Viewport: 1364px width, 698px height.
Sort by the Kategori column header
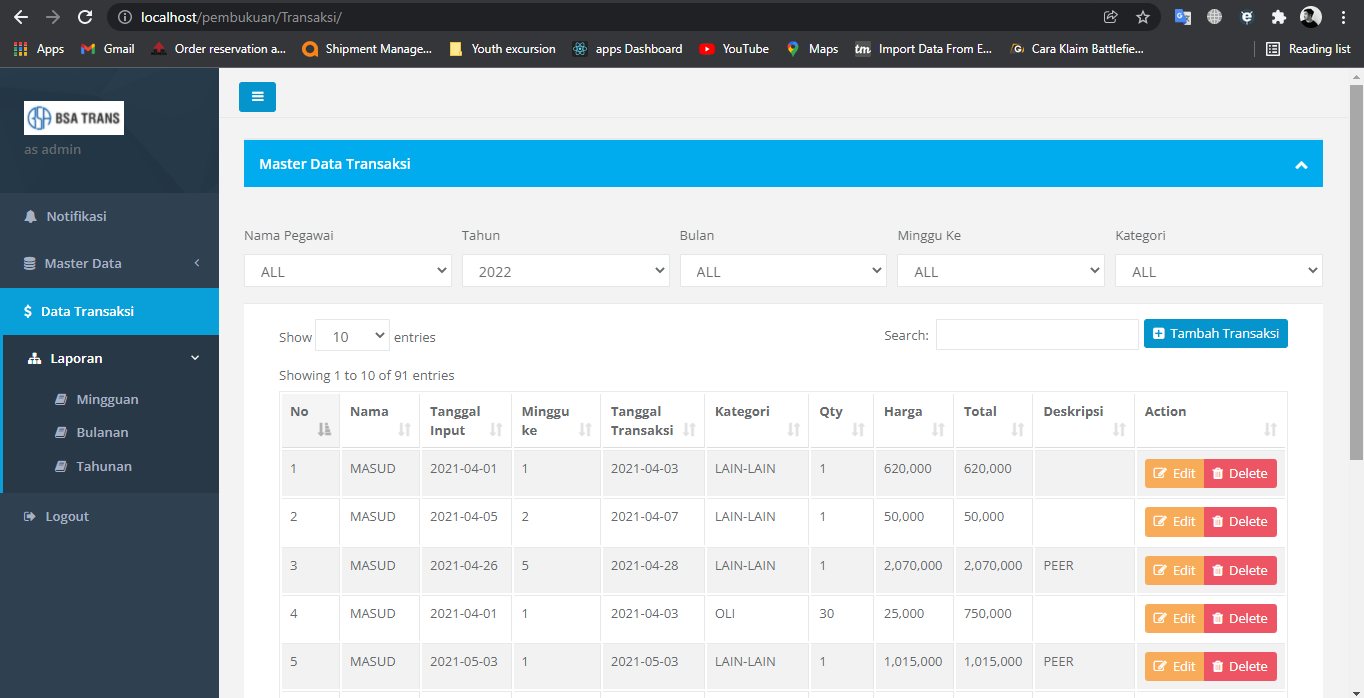[x=757, y=420]
